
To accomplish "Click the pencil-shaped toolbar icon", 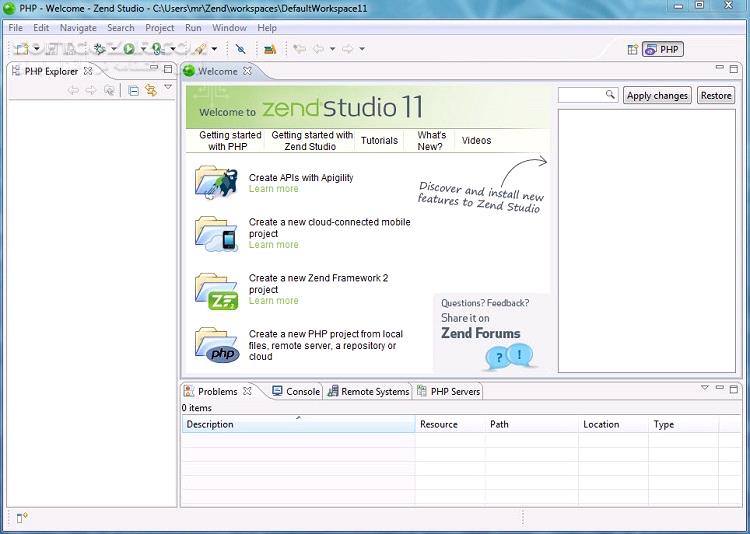I will click(200, 49).
